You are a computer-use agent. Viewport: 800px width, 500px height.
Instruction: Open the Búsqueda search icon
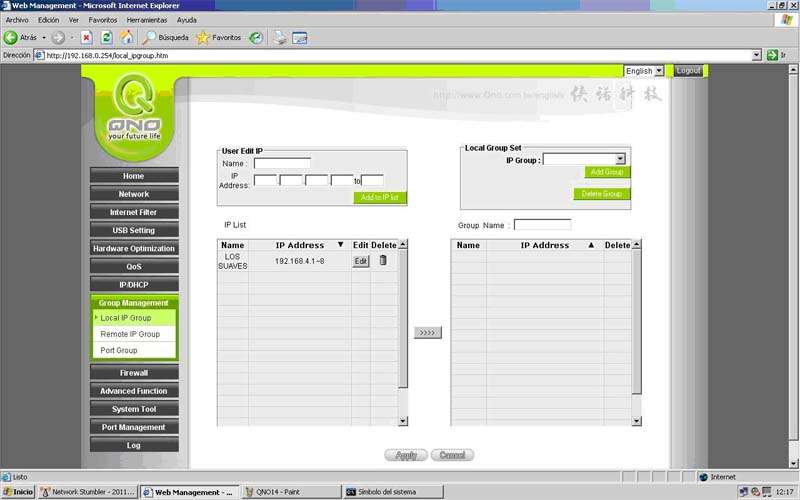(151, 37)
